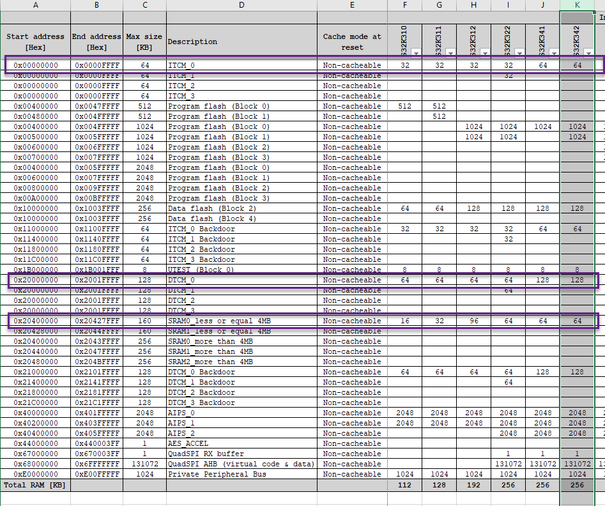Click the 'End address [Hex]' header cell

coord(96,42)
